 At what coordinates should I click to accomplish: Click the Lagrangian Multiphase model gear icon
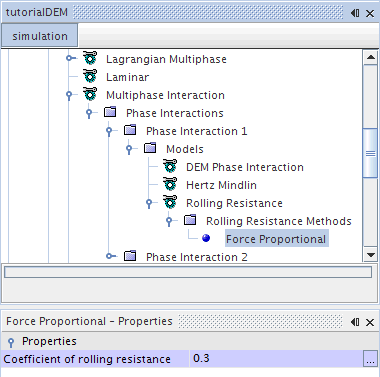(90, 58)
